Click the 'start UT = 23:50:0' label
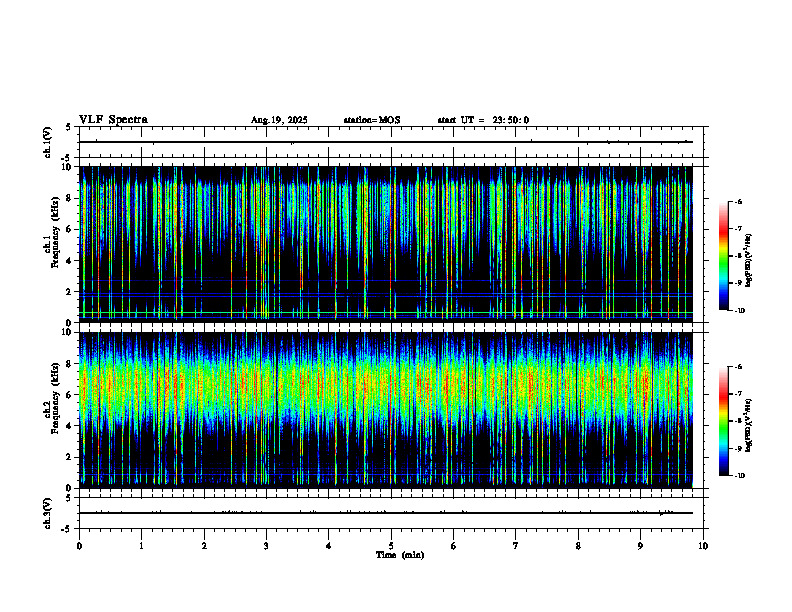Screen dimensions: 792x612 (483, 120)
